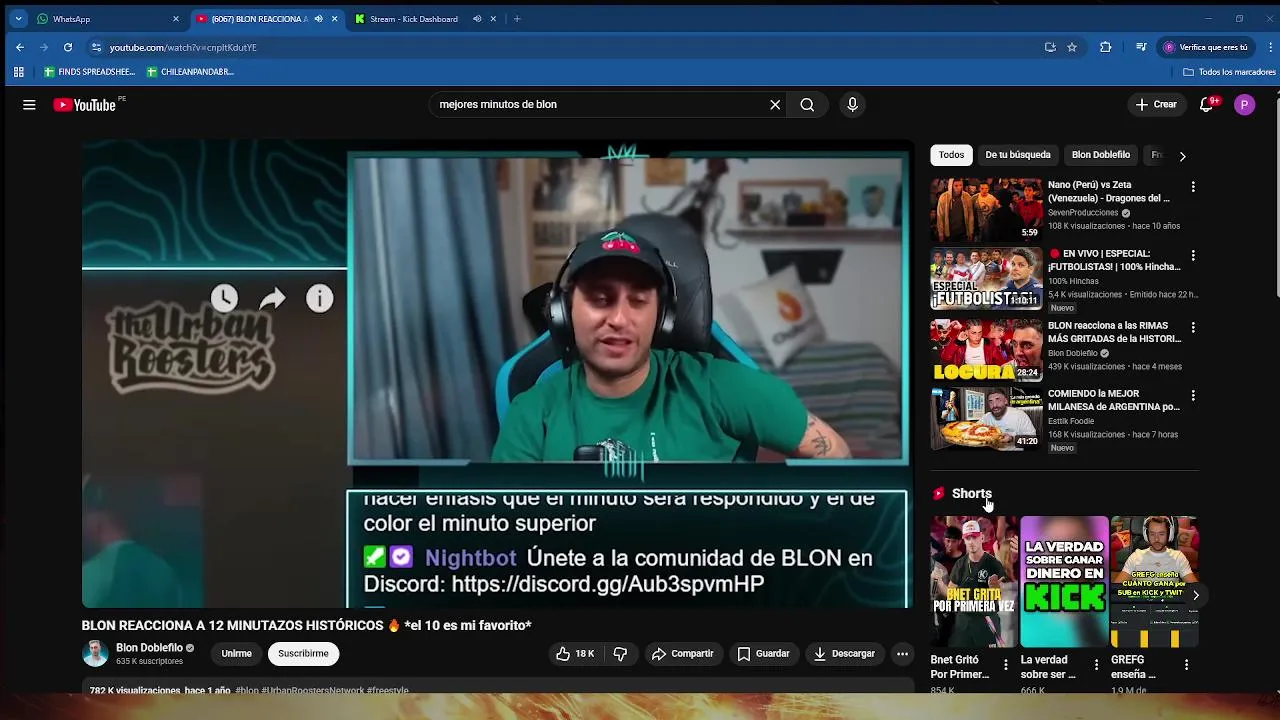
Task: Open Todos los marcadores folder
Action: [x=1229, y=72]
